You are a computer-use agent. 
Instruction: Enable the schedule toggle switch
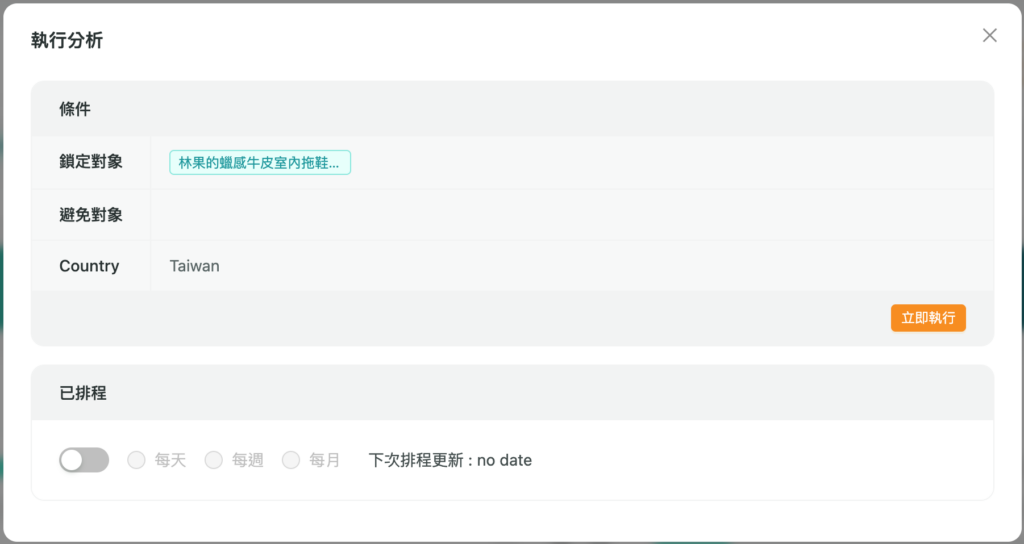[84, 460]
